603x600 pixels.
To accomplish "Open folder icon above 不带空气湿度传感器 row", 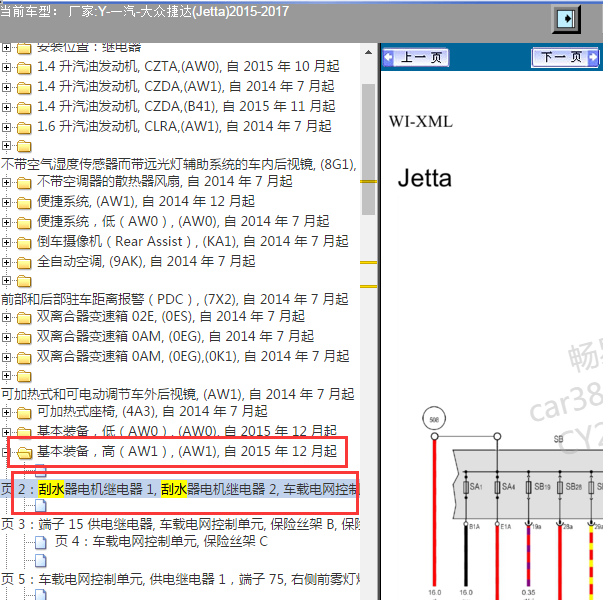I will pyautogui.click(x=24, y=146).
